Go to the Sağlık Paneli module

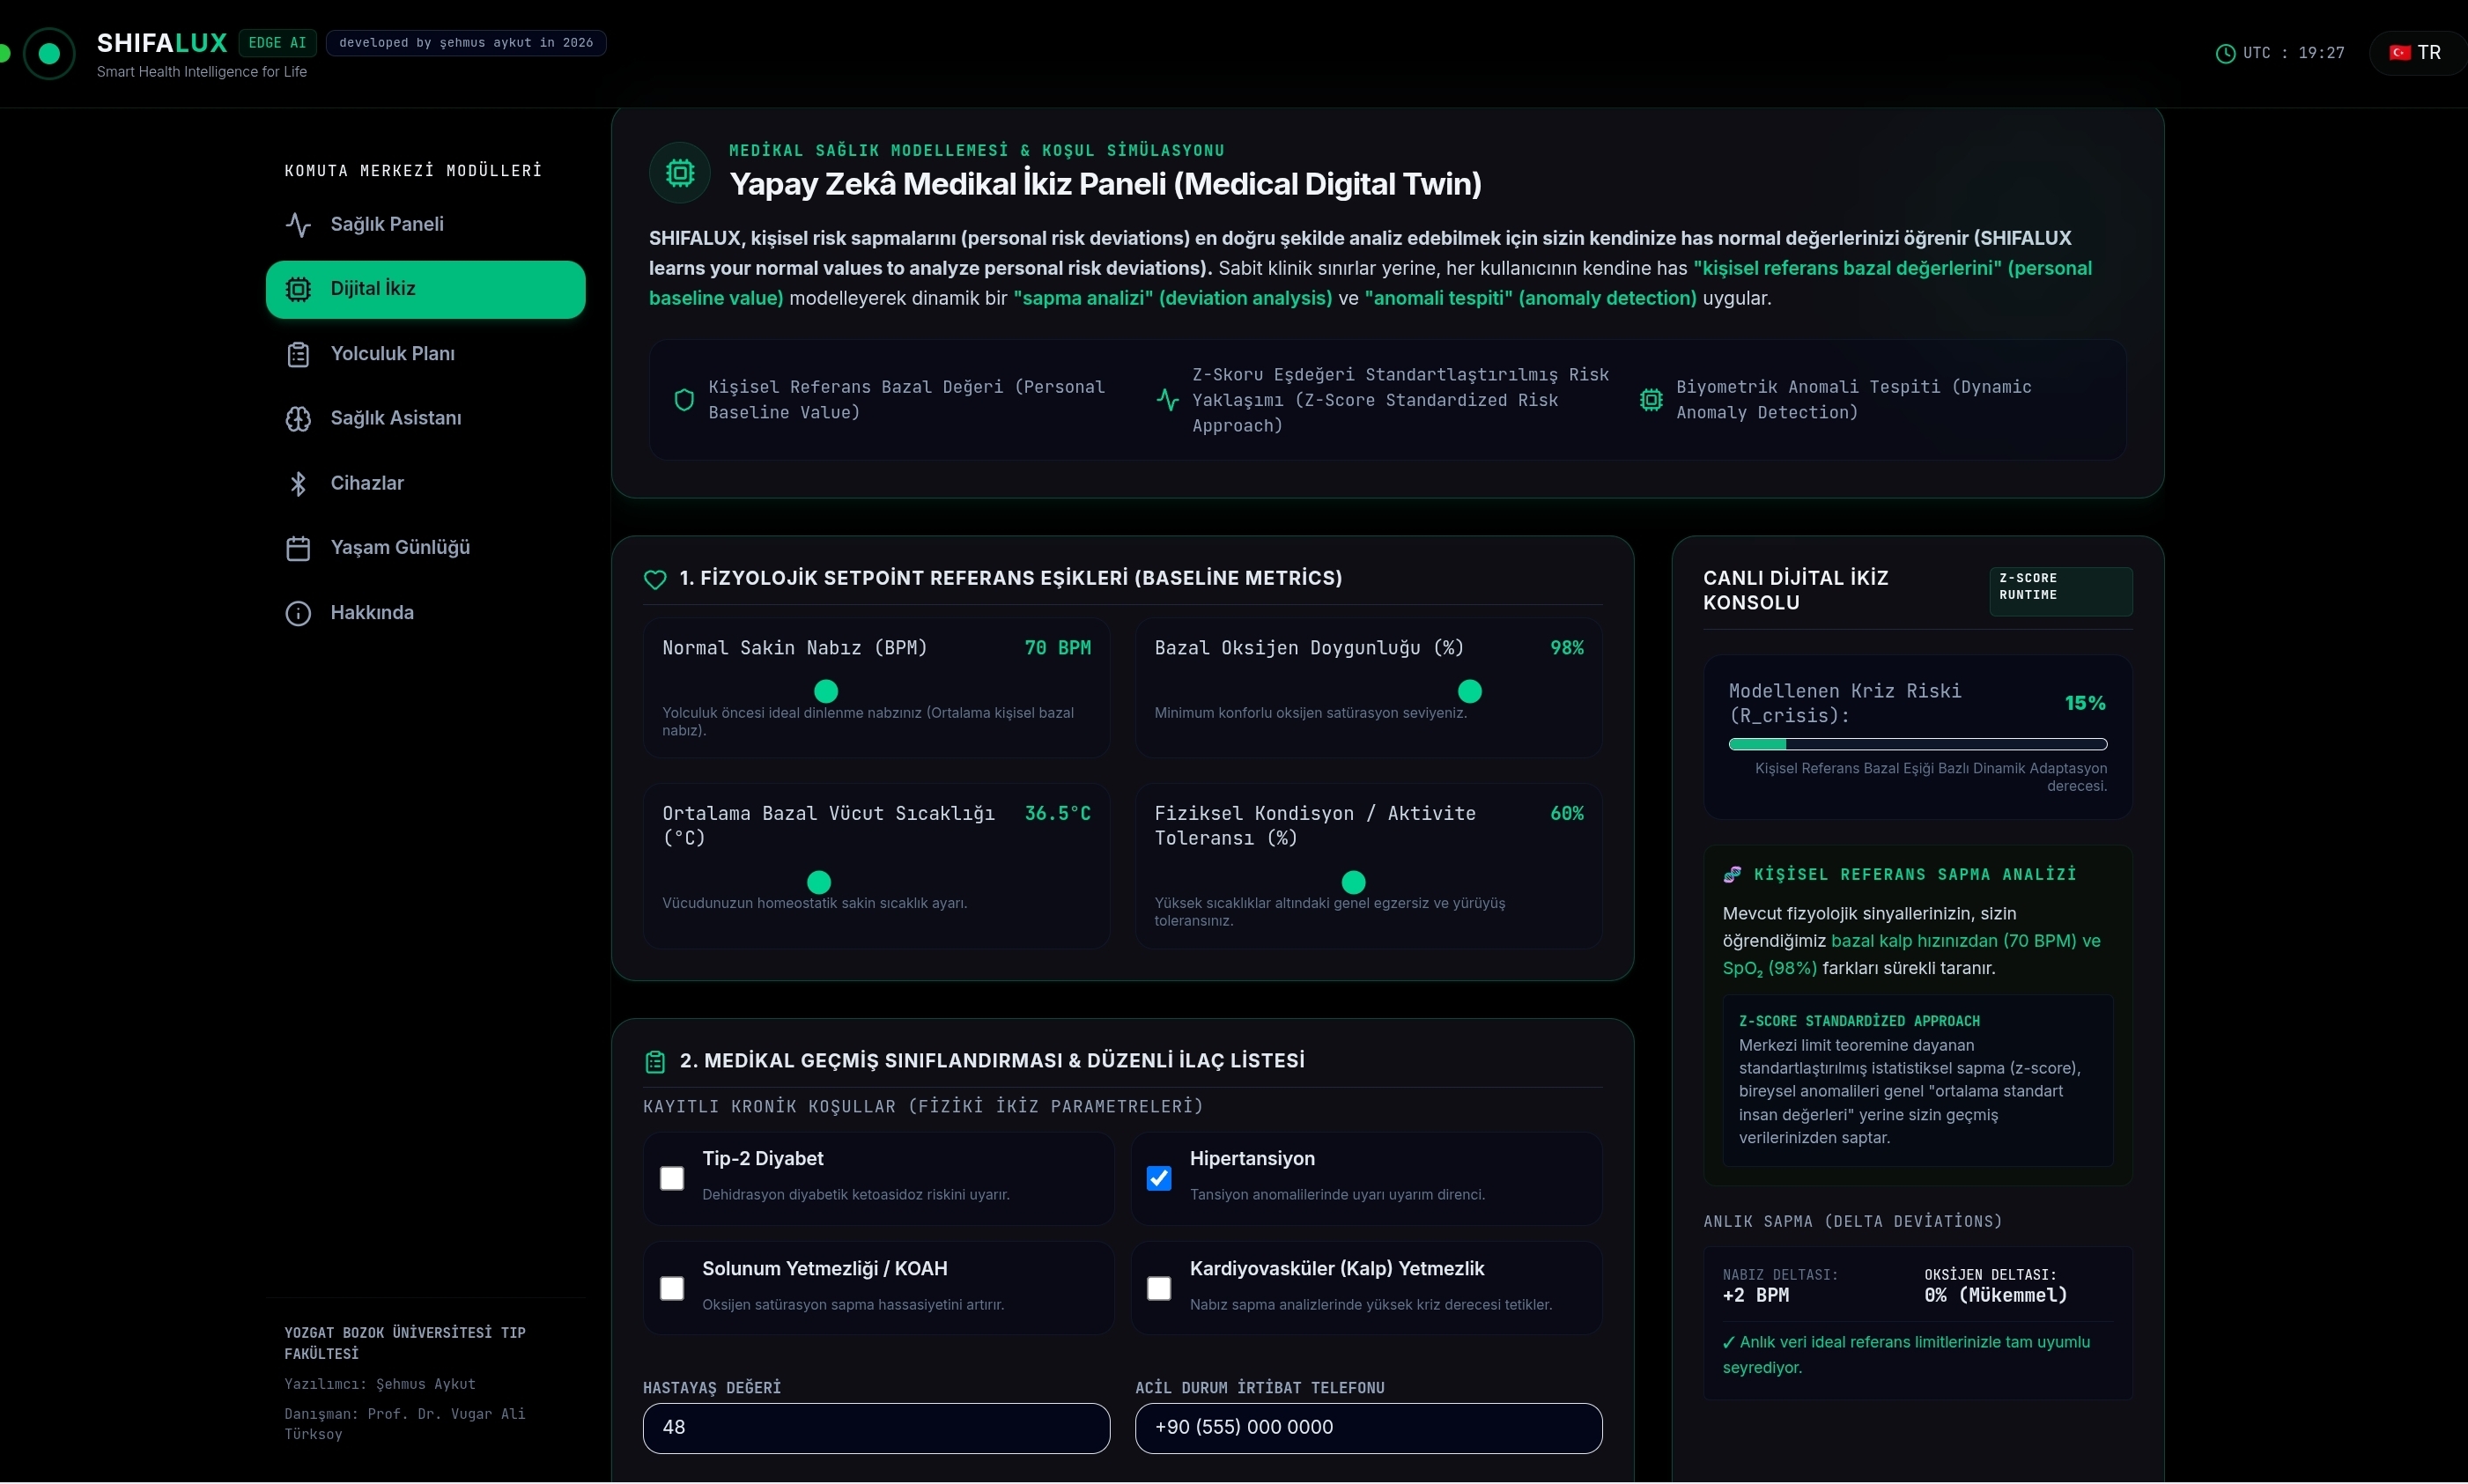pyautogui.click(x=425, y=224)
